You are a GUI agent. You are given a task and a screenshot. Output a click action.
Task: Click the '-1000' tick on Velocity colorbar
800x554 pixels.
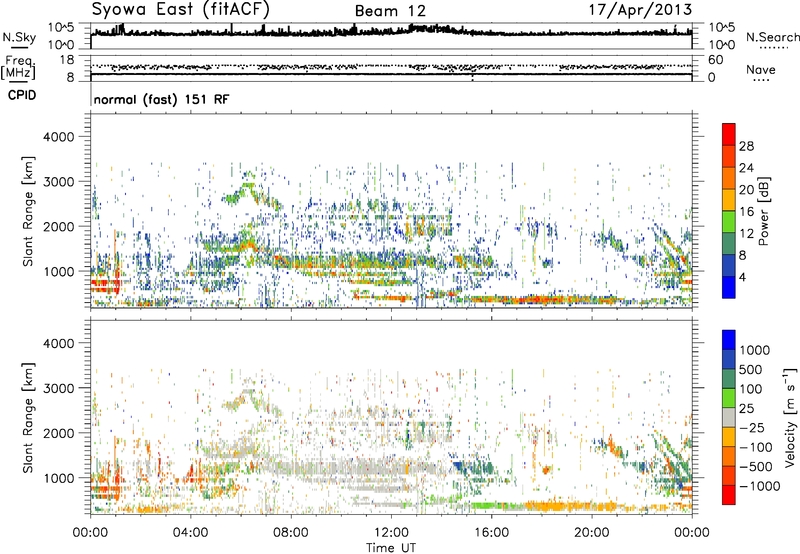[x=759, y=486]
